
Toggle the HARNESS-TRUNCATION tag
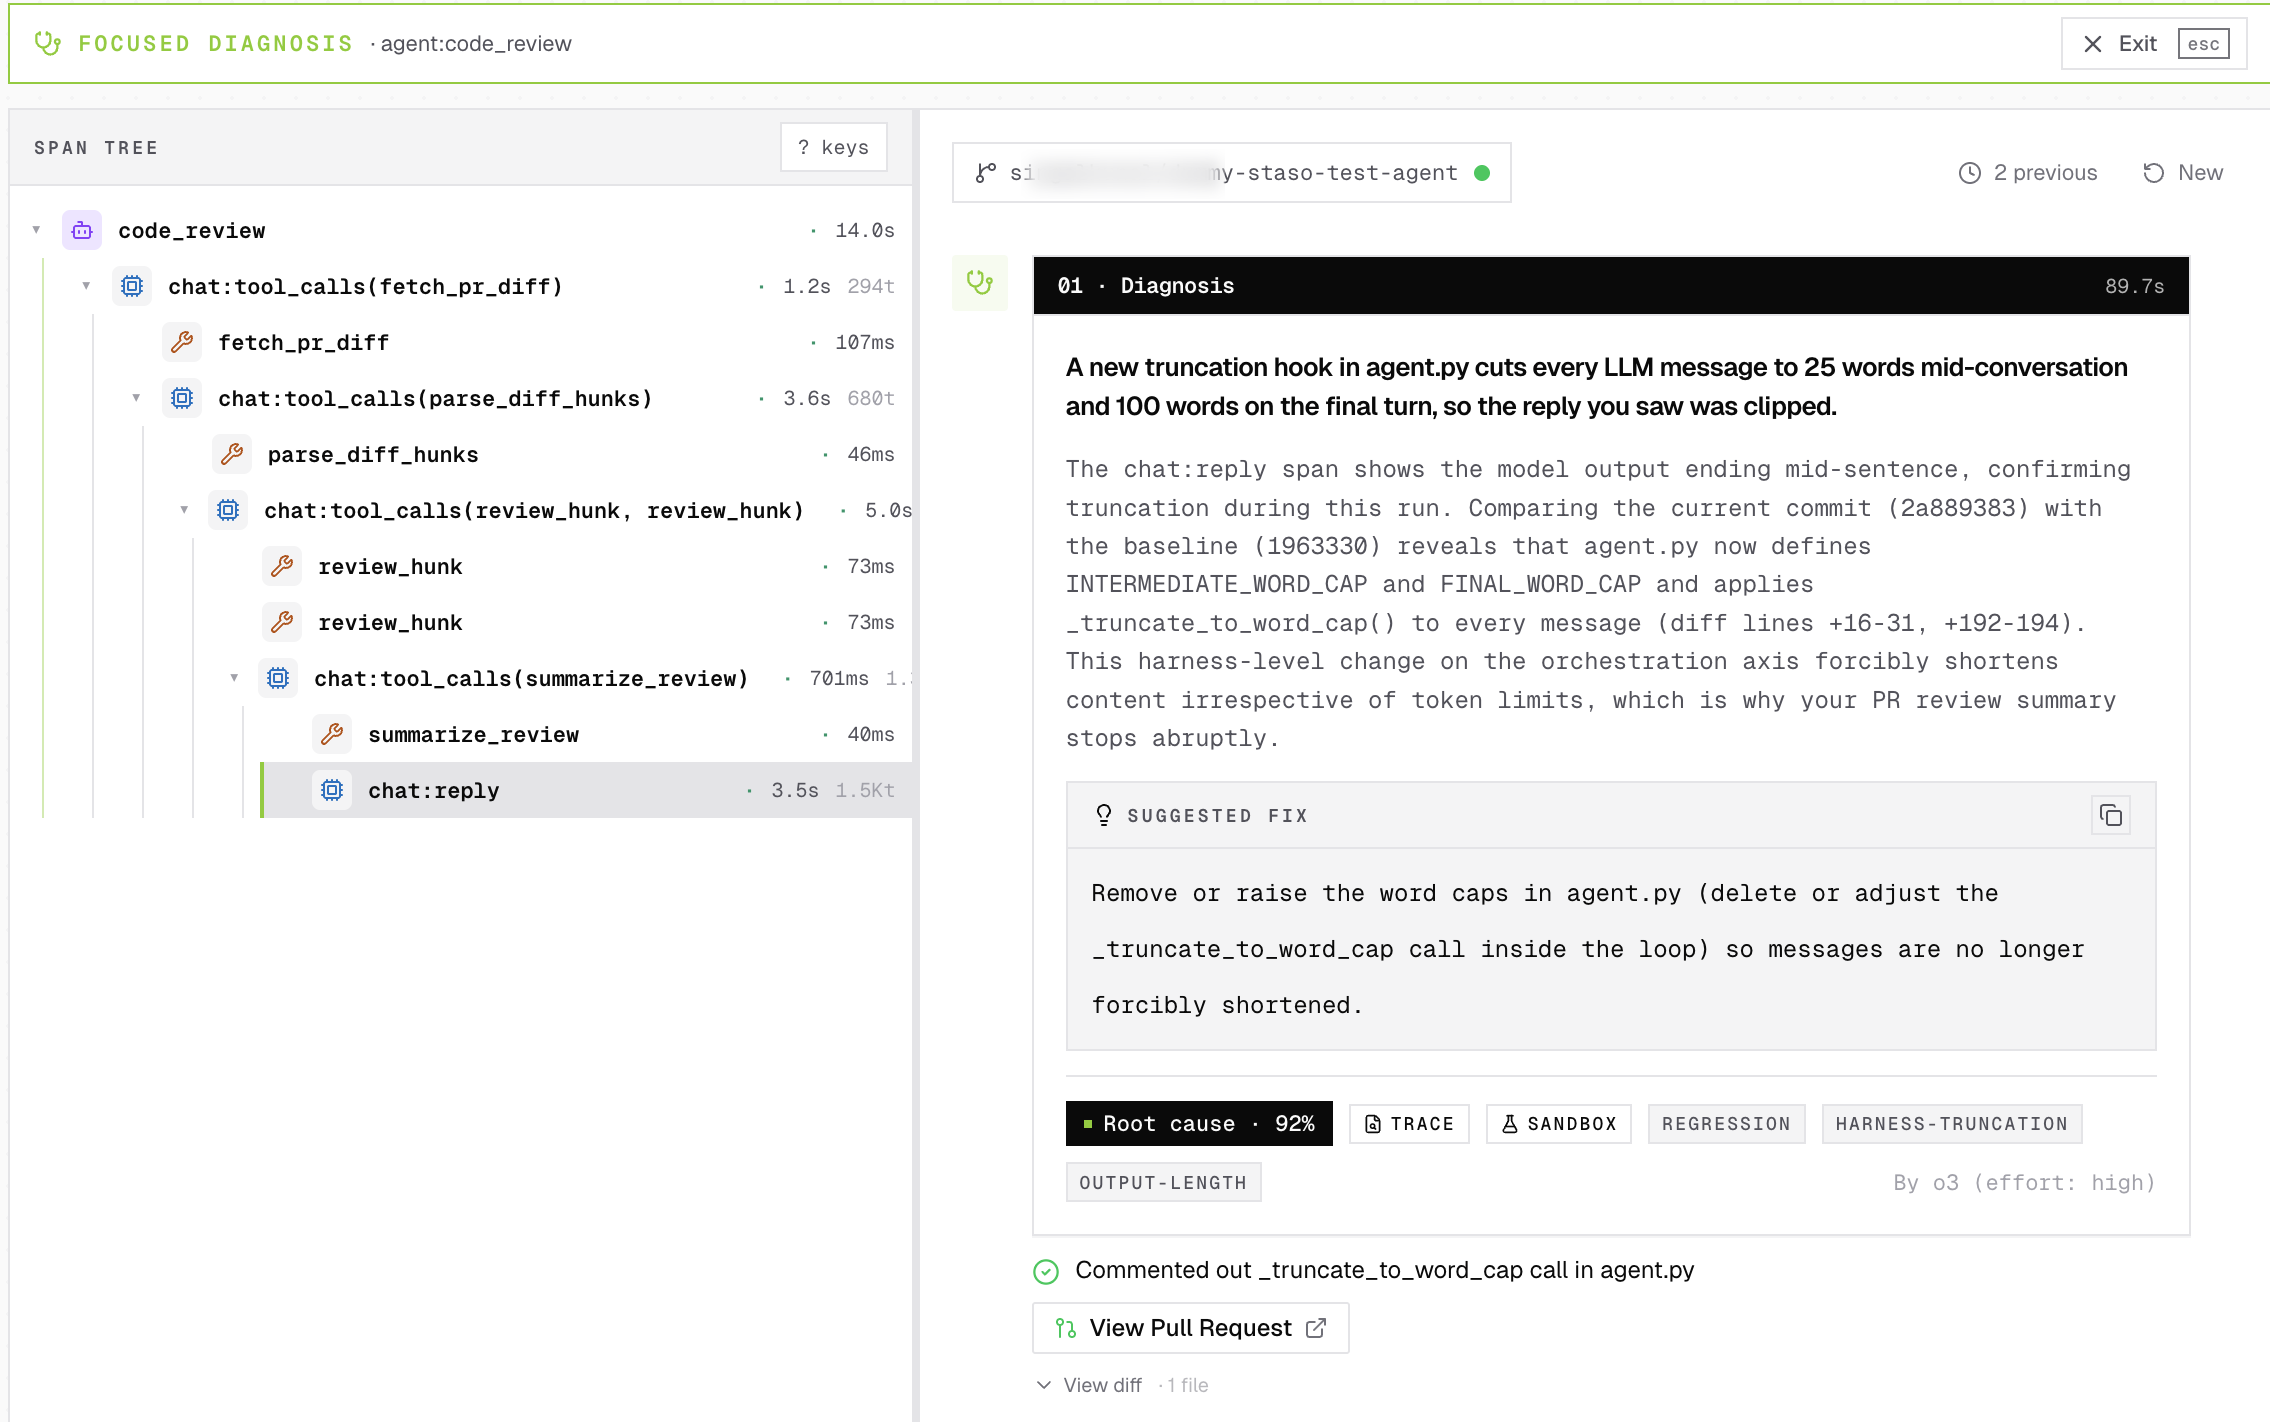click(x=1950, y=1123)
